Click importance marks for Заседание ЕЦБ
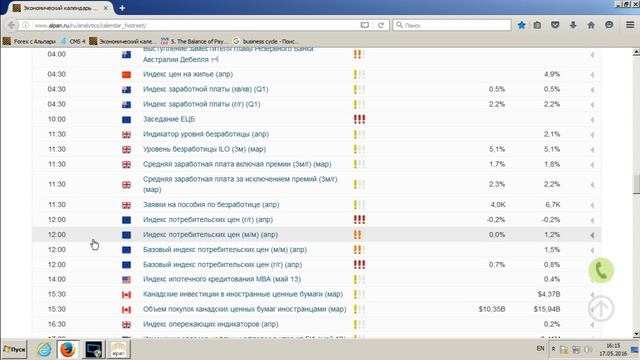This screenshot has width=640, height=360. coord(359,119)
